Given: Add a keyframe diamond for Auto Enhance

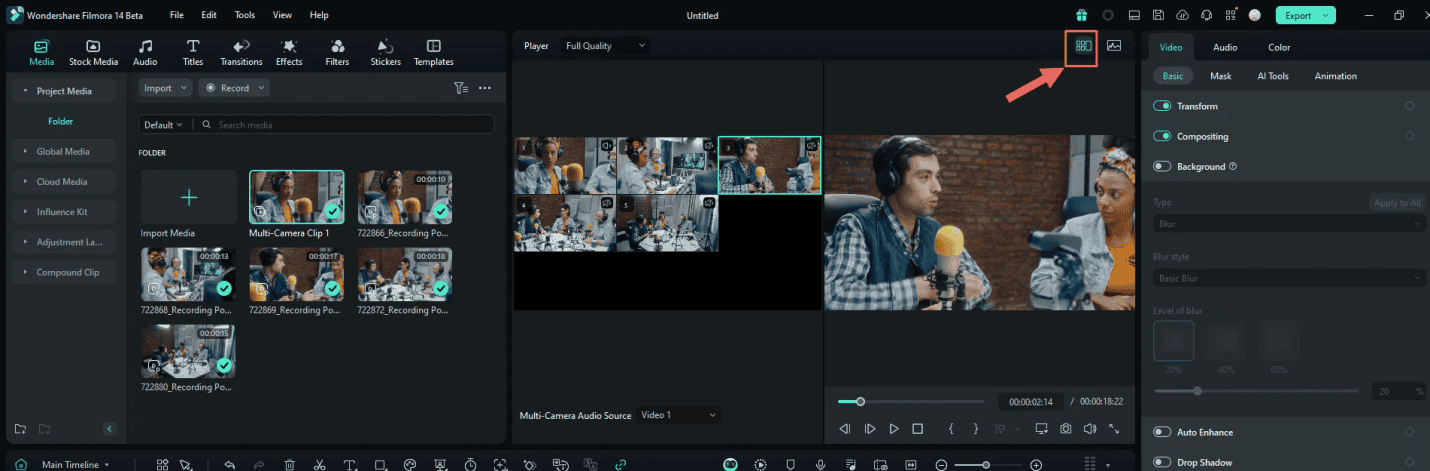Looking at the screenshot, I should 1410,432.
